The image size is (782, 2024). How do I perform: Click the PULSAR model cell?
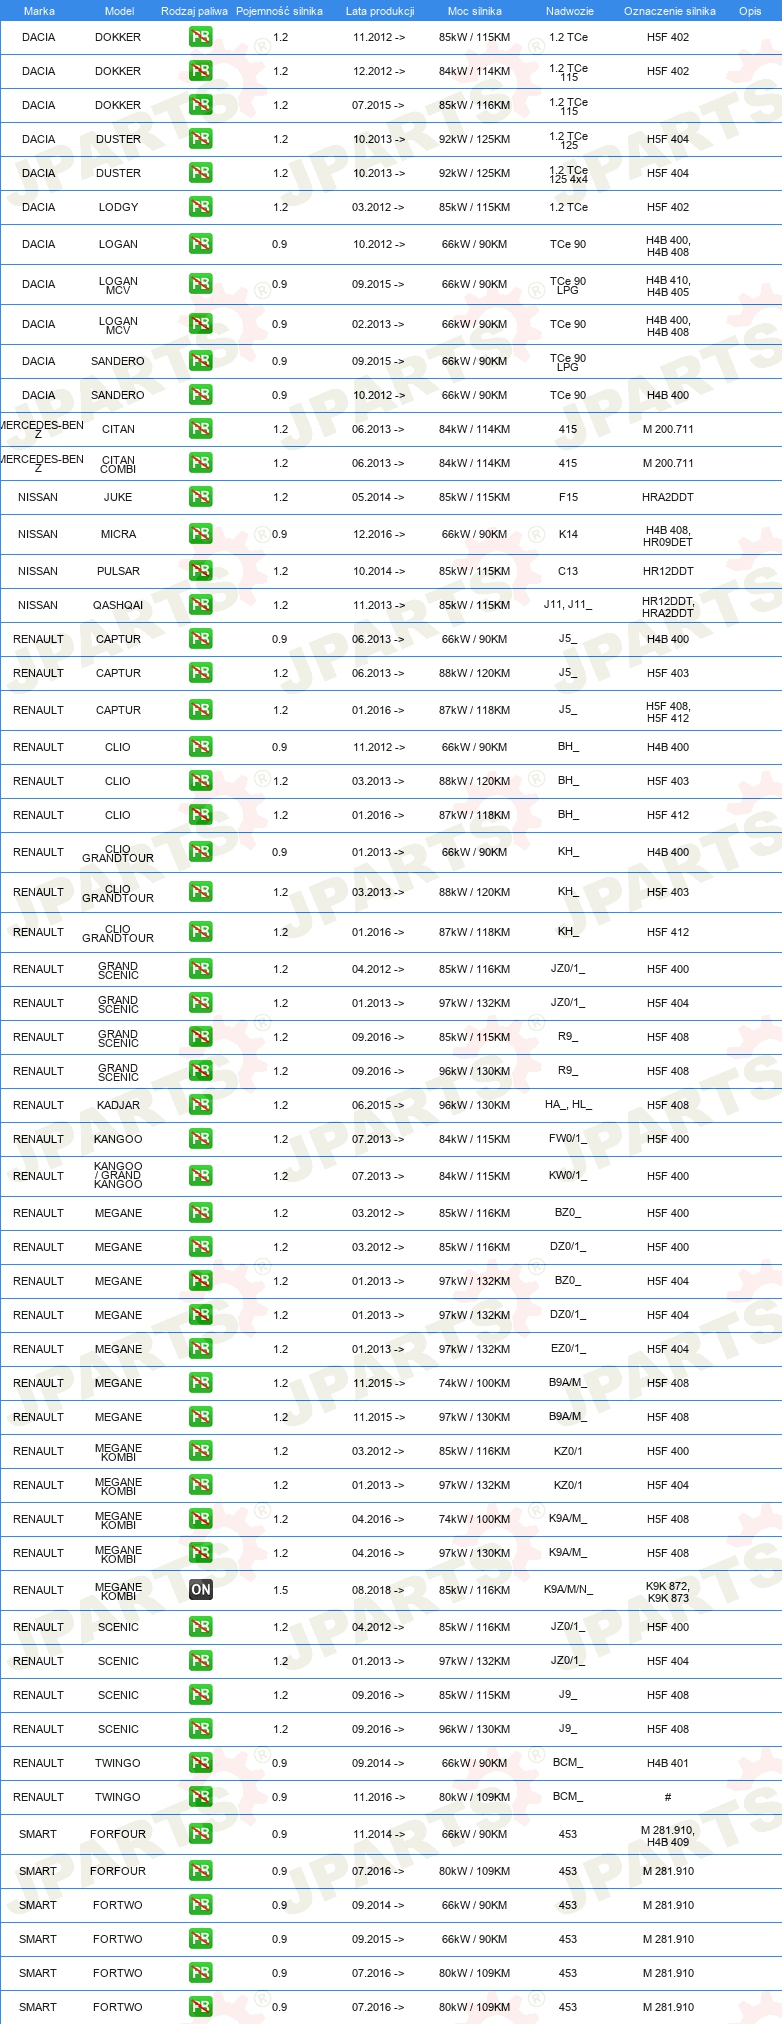point(118,571)
